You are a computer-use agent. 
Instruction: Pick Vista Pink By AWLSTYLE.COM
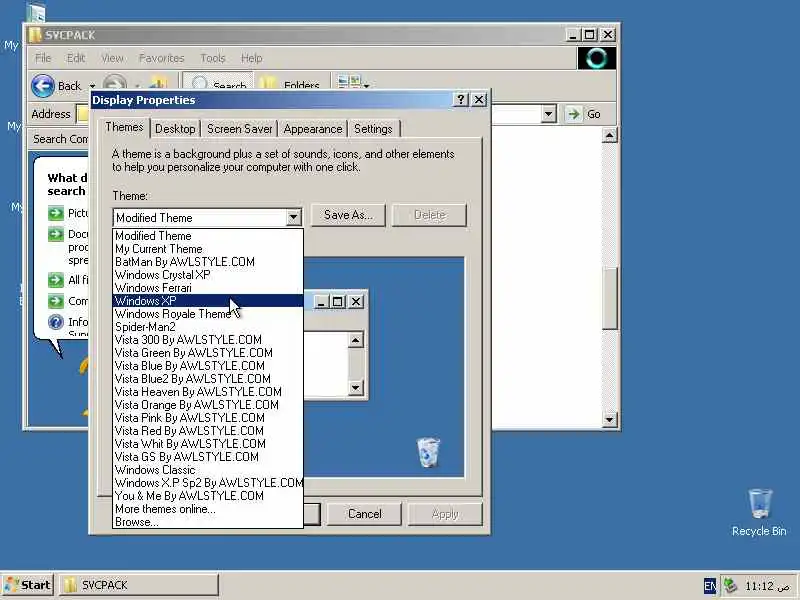(208, 418)
